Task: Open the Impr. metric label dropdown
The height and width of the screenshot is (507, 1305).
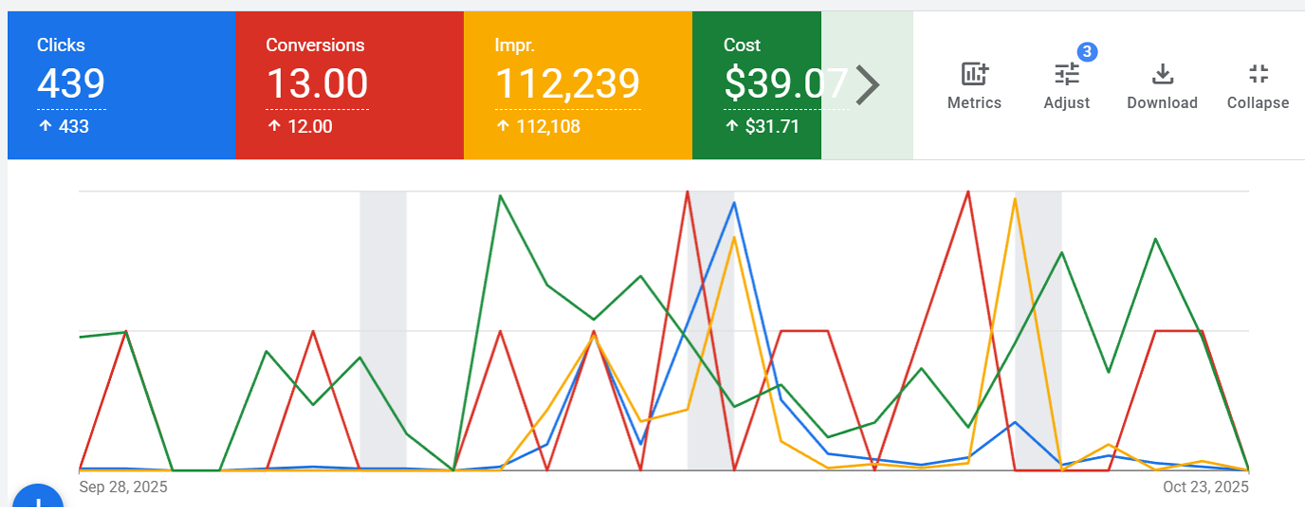Action: [x=514, y=45]
